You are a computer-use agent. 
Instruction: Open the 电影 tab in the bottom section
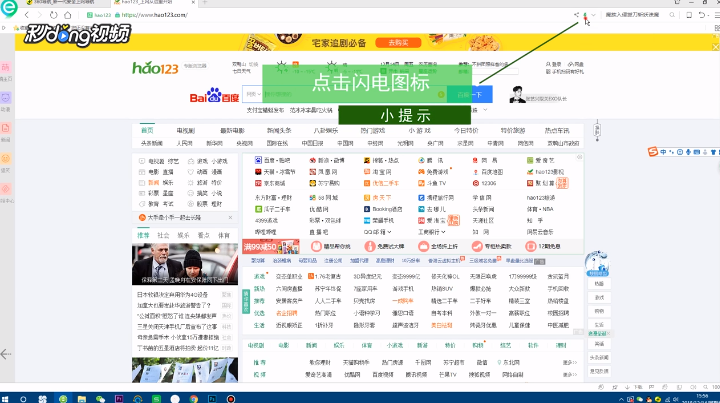(283, 345)
